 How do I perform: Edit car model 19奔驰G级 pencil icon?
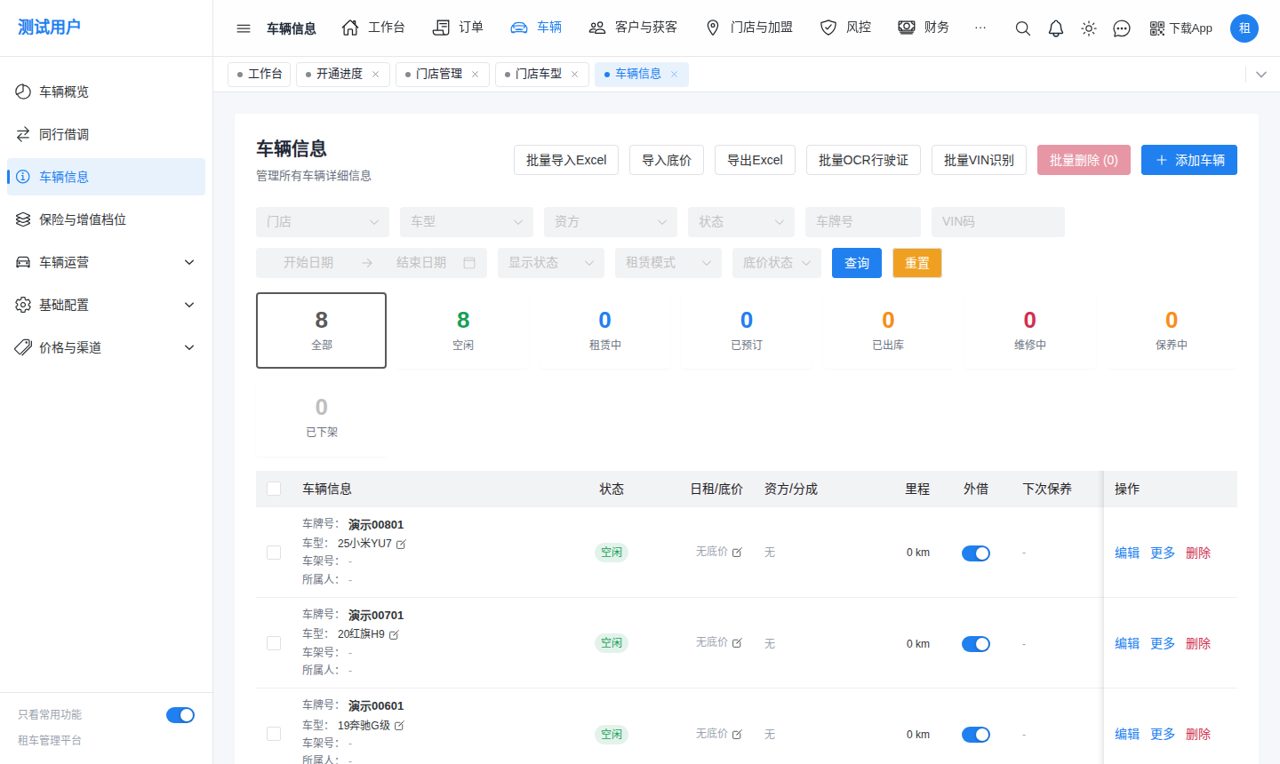pos(400,726)
